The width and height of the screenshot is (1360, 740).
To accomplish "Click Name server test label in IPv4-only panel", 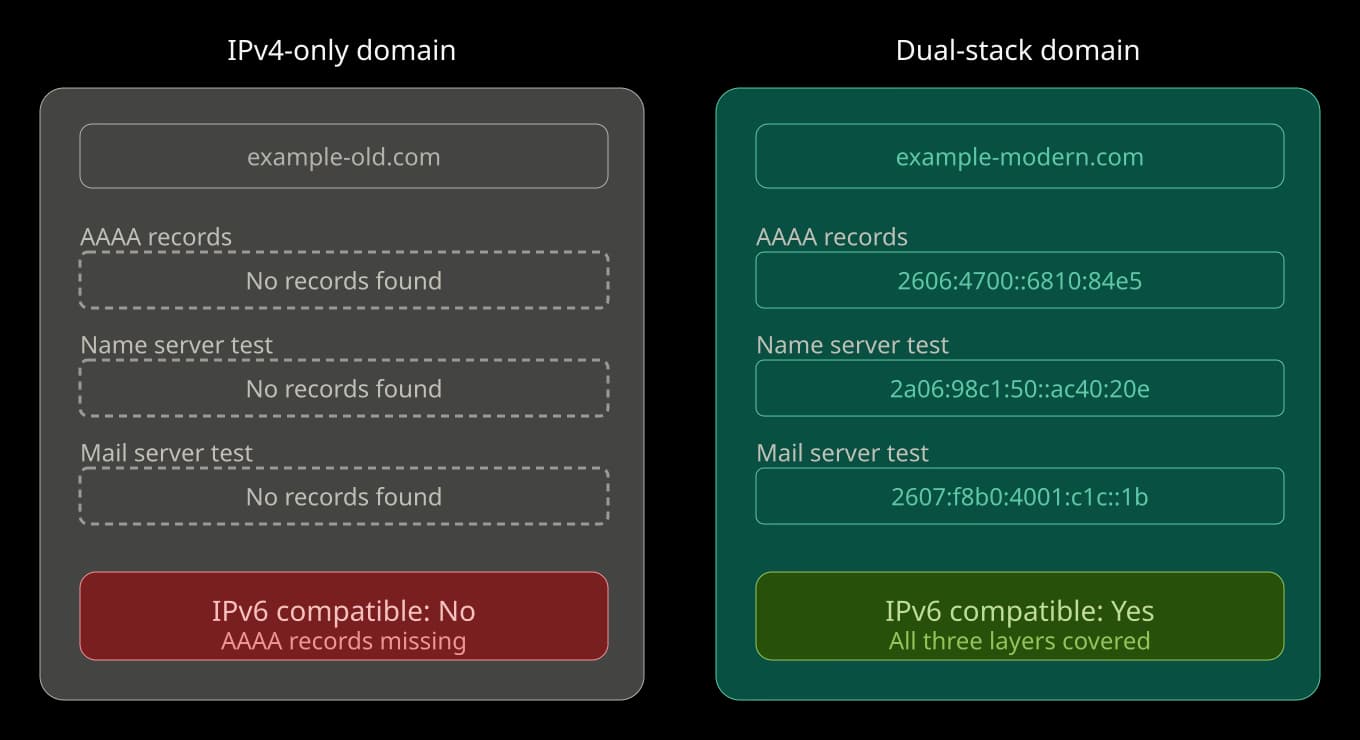I will (x=177, y=345).
